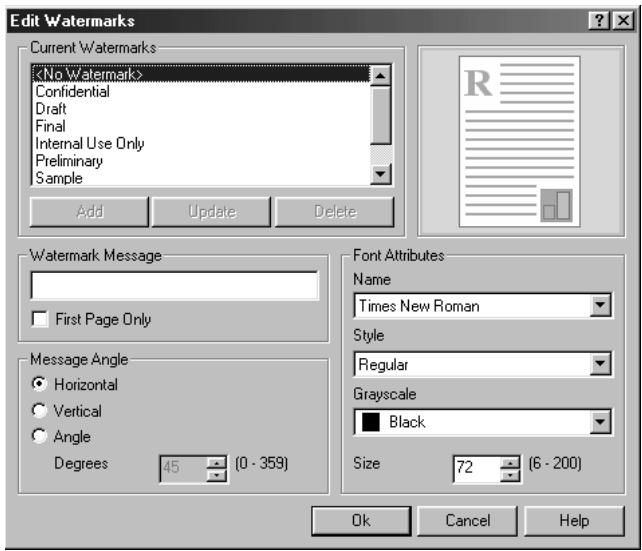
Task: Click the font Size value field
Action: [477, 468]
